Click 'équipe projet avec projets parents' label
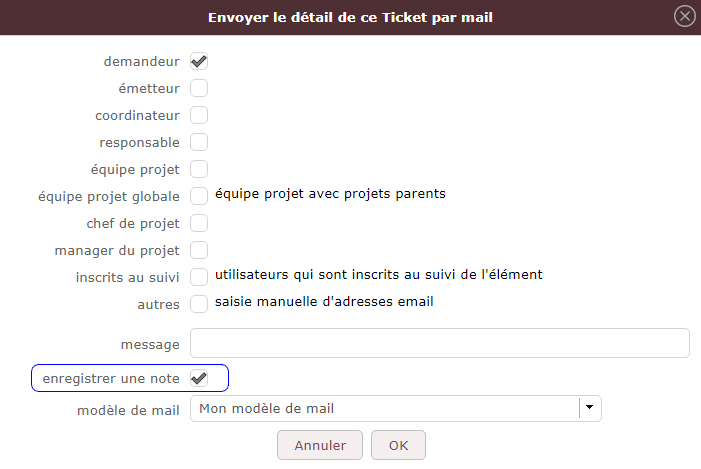This screenshot has width=701, height=469. click(330, 194)
